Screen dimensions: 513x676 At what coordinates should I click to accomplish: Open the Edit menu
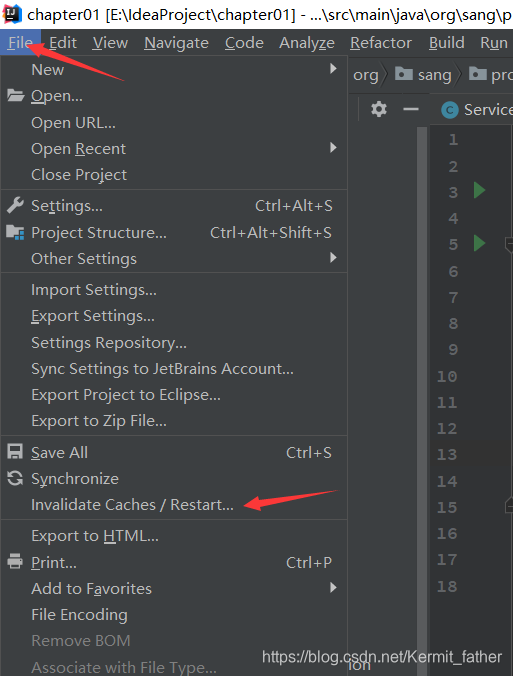63,43
